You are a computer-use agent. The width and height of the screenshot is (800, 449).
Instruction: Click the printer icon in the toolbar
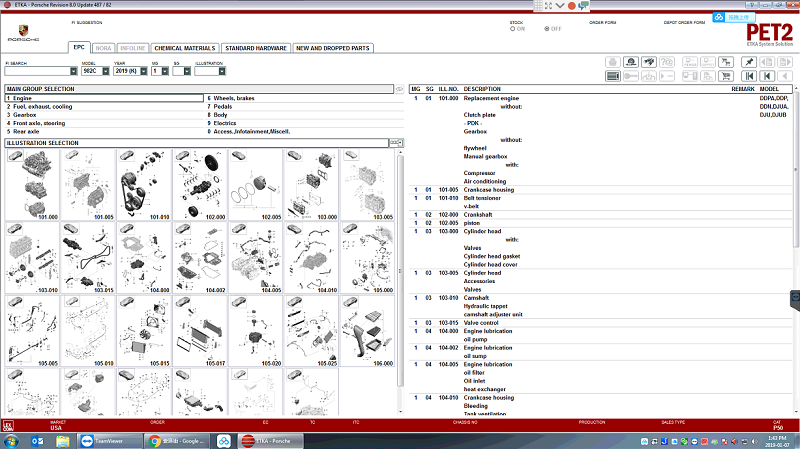coord(613,62)
